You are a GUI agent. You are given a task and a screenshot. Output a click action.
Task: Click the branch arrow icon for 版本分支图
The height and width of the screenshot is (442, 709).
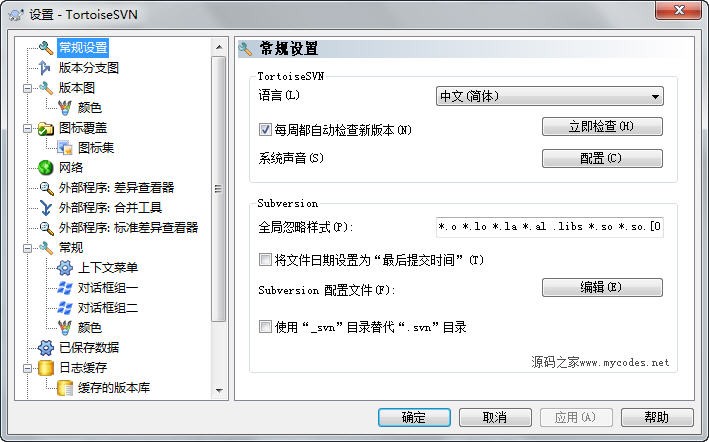44,68
